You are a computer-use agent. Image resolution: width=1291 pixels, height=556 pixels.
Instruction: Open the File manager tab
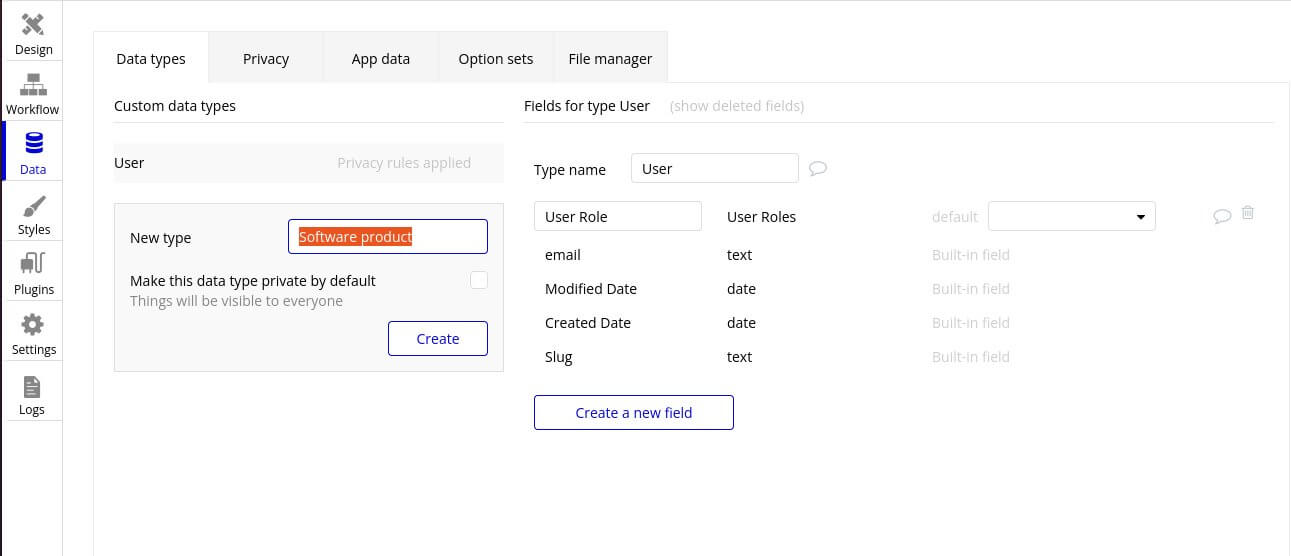610,59
